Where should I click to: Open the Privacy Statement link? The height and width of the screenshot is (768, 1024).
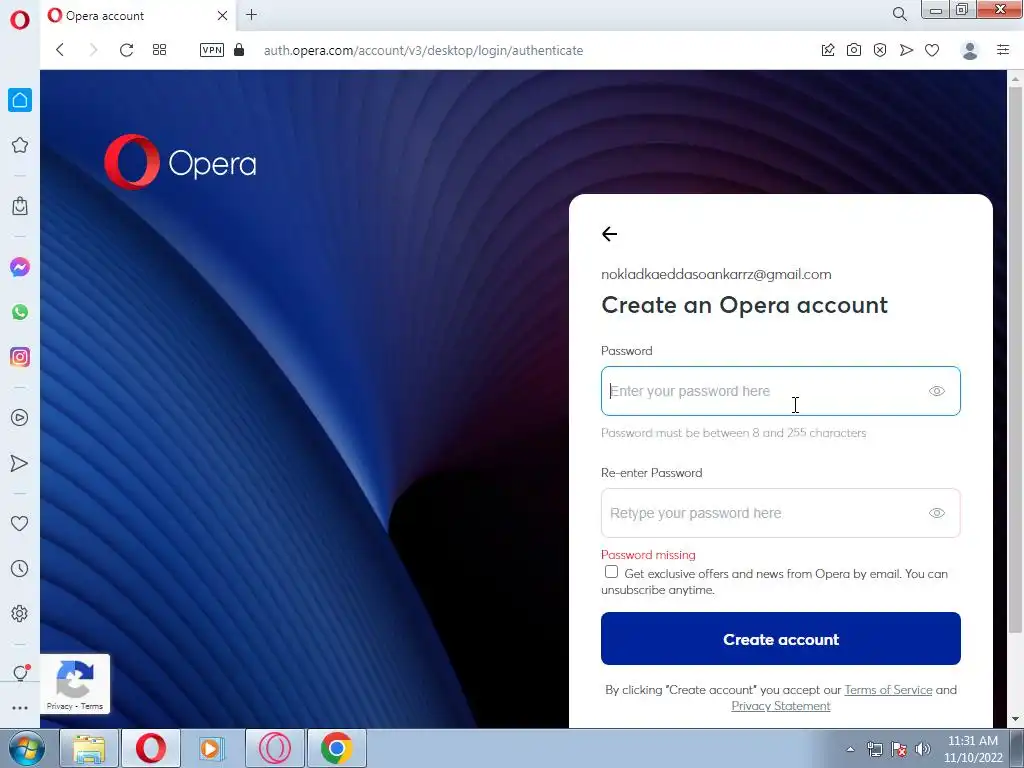click(x=780, y=706)
